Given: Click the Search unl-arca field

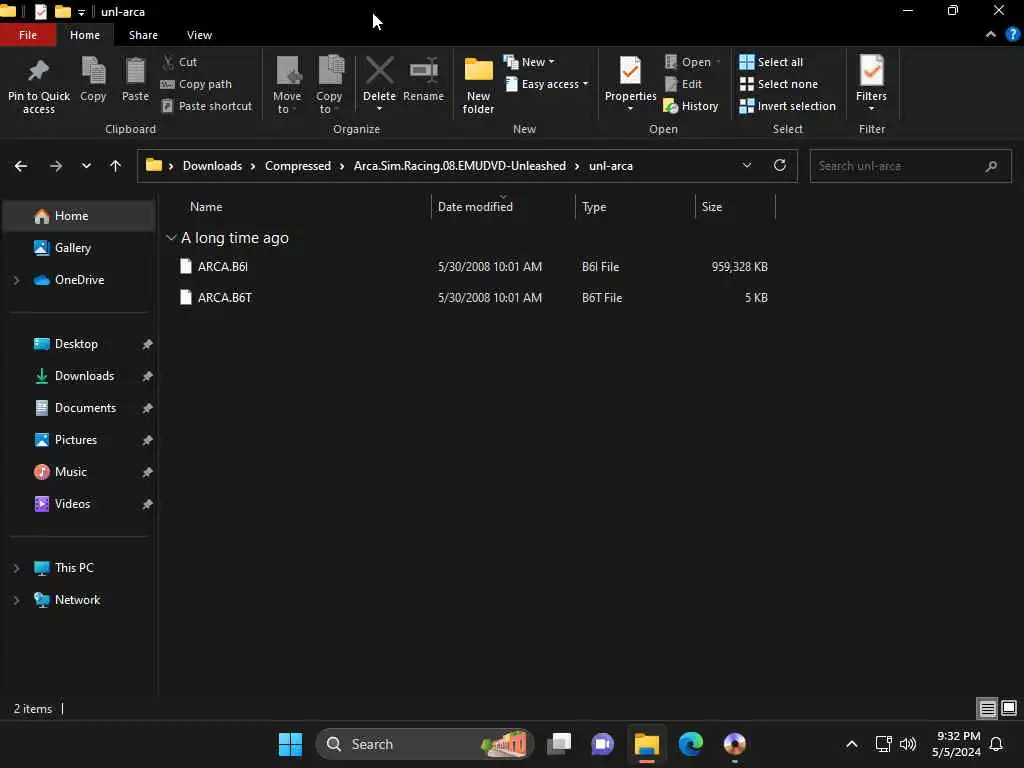Looking at the screenshot, I should pyautogui.click(x=910, y=166).
